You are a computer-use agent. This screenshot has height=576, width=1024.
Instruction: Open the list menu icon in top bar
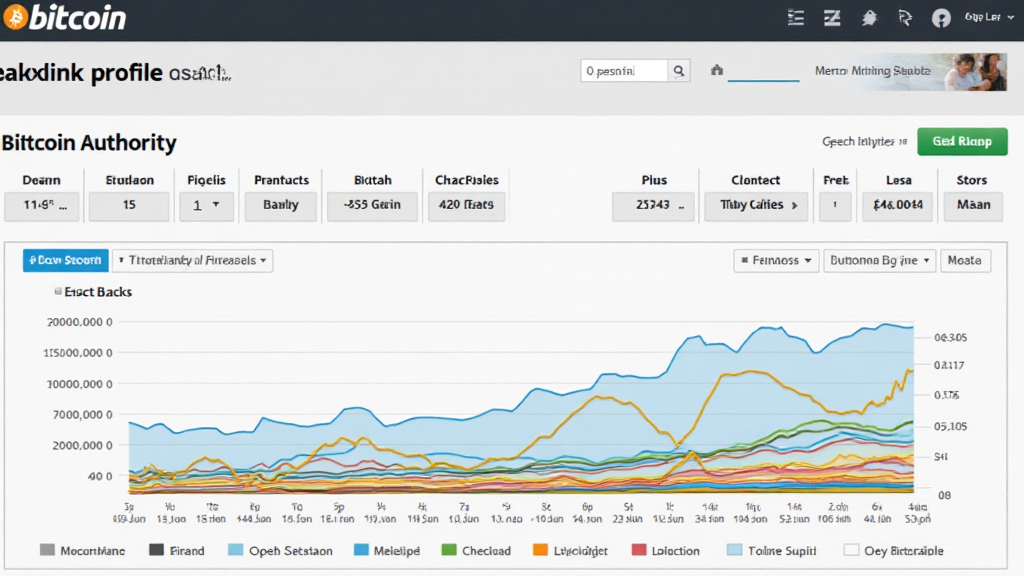(x=796, y=18)
